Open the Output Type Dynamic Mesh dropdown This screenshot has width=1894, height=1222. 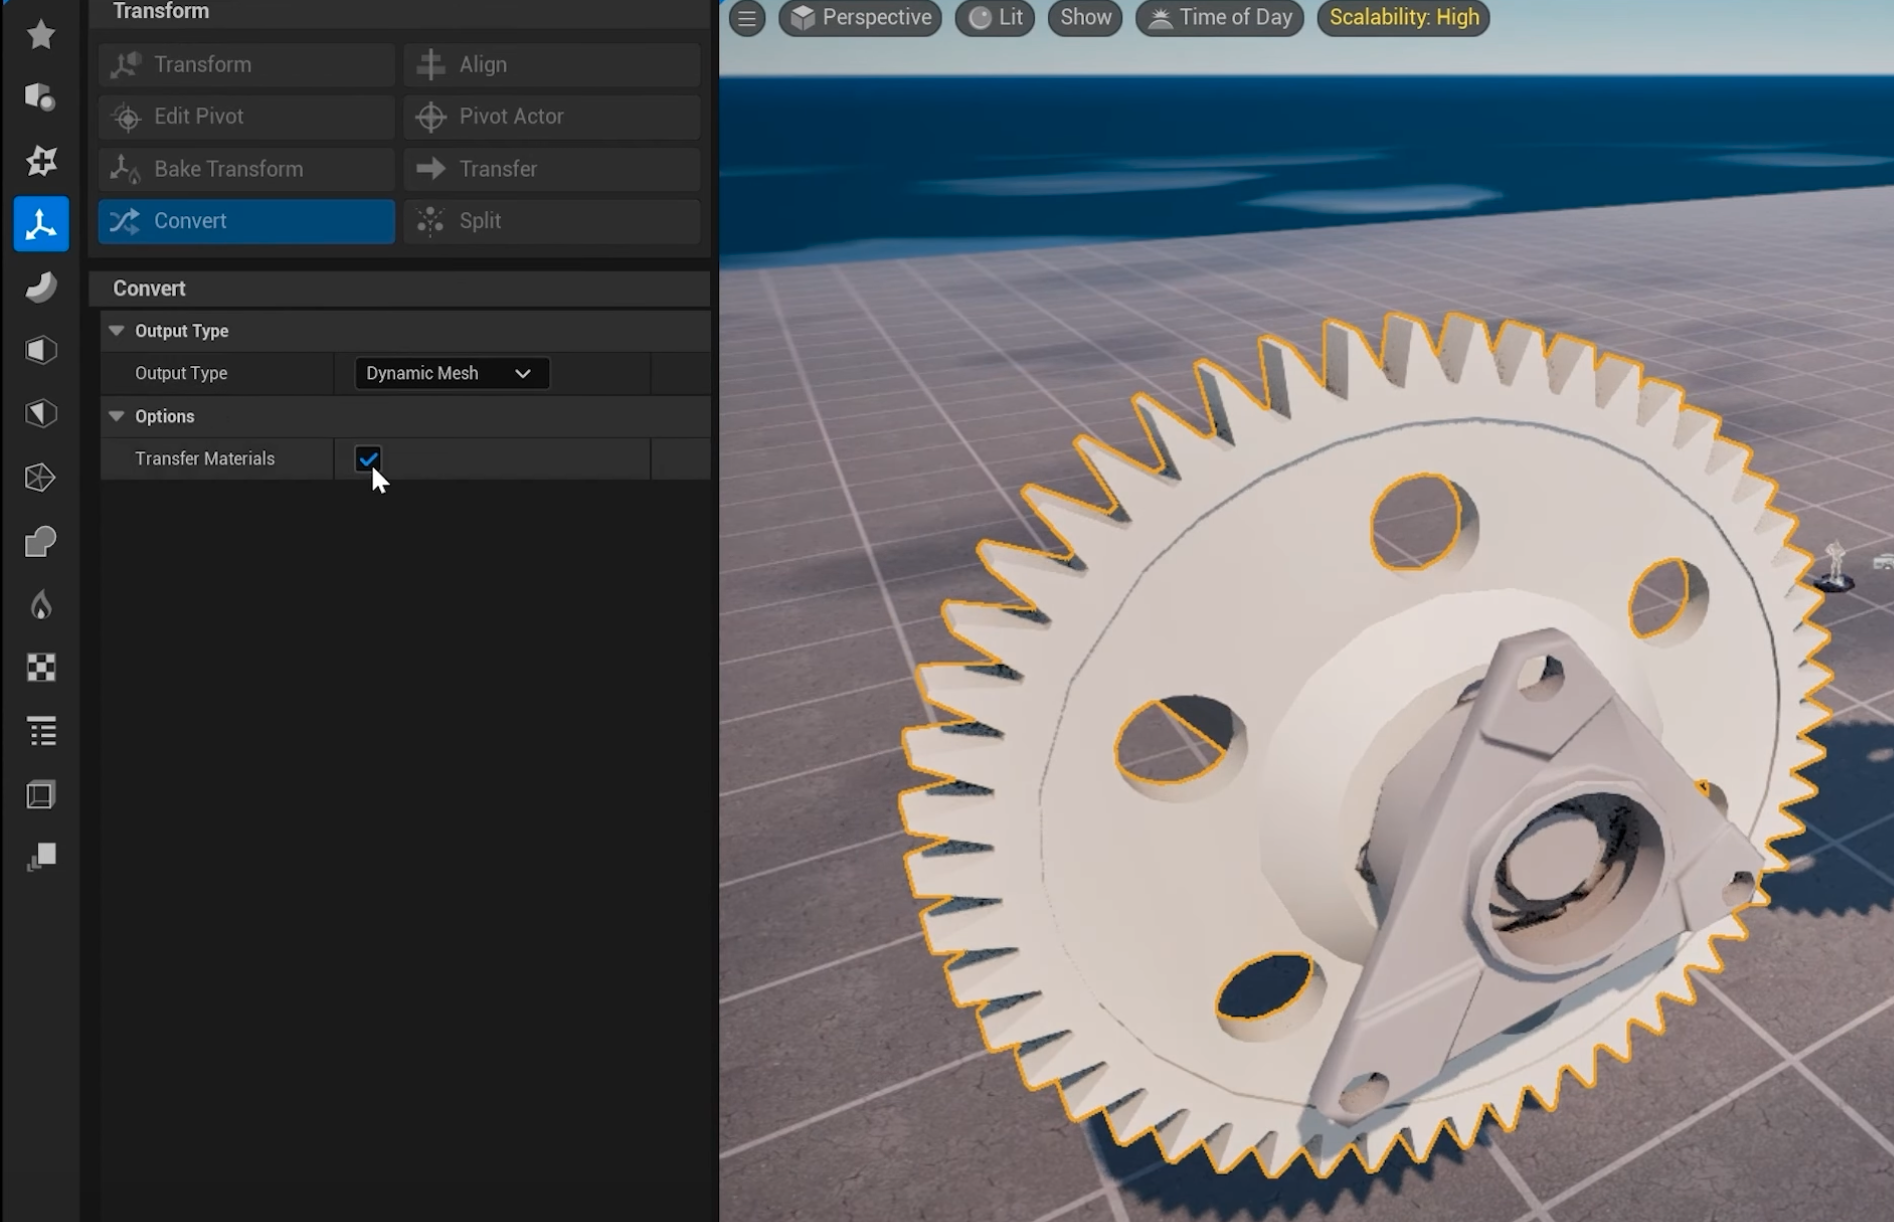coord(451,373)
